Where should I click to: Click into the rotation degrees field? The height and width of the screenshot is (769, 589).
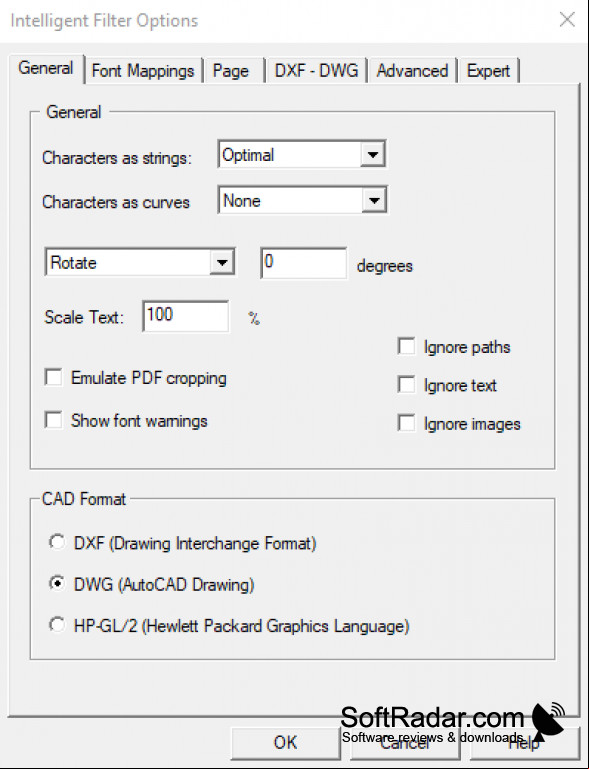click(x=304, y=263)
